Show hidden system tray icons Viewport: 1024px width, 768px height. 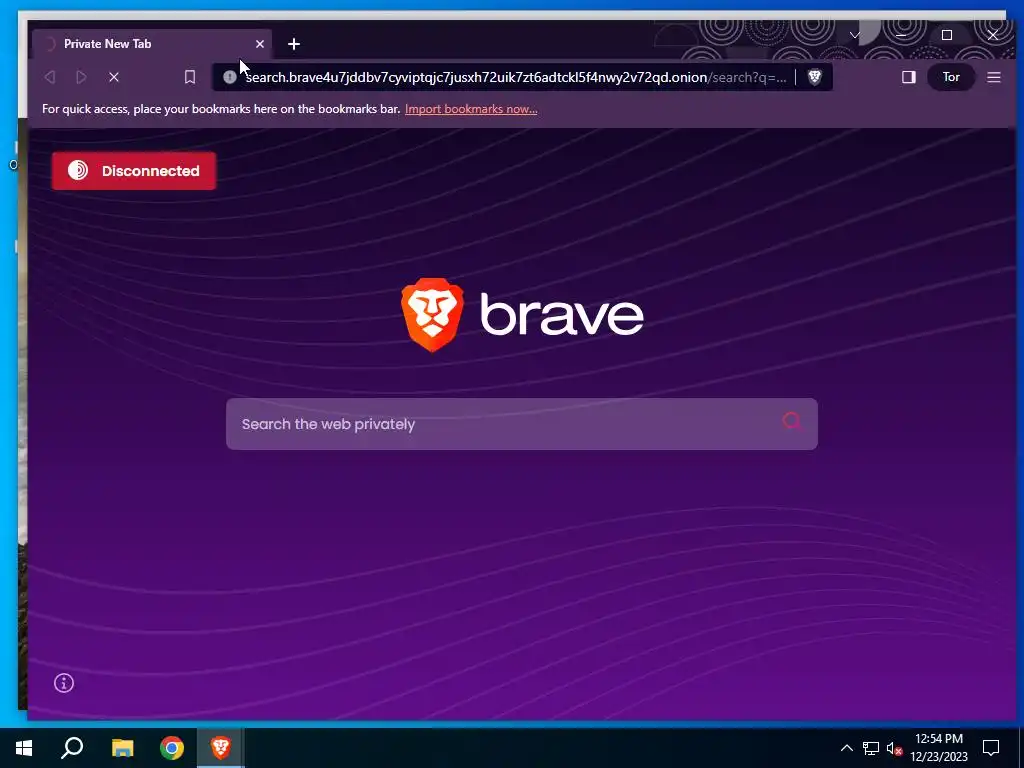(846, 748)
